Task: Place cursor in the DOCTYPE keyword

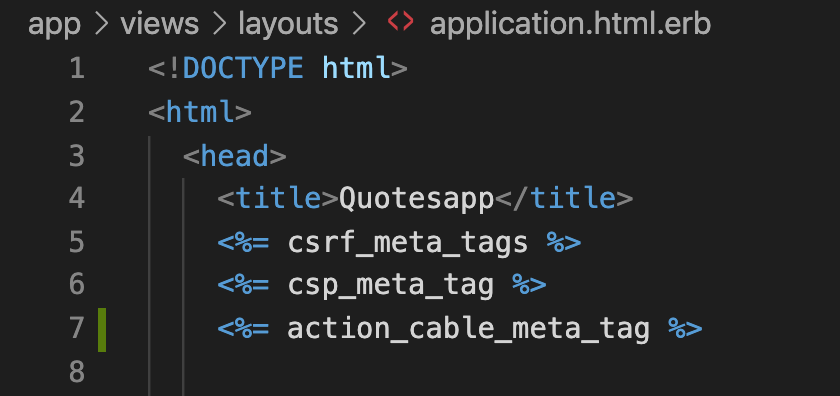Action: [243, 69]
